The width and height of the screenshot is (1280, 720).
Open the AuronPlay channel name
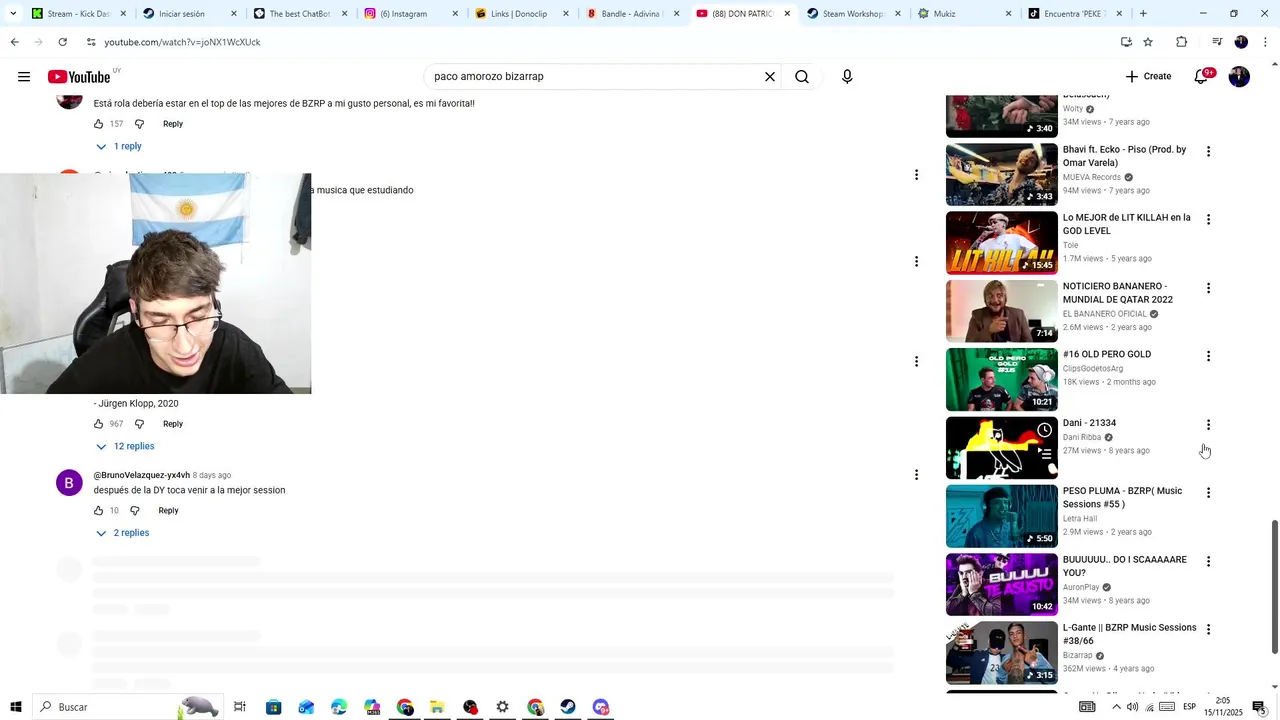1081,587
